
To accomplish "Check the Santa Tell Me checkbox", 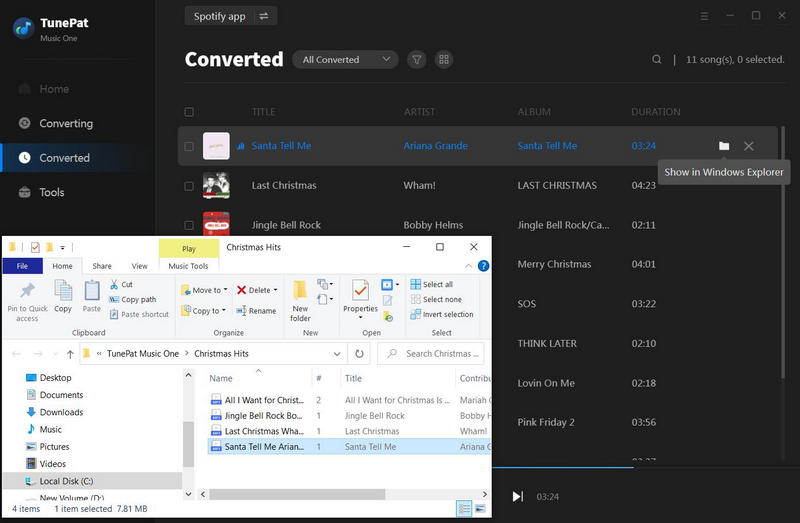I will pos(190,146).
